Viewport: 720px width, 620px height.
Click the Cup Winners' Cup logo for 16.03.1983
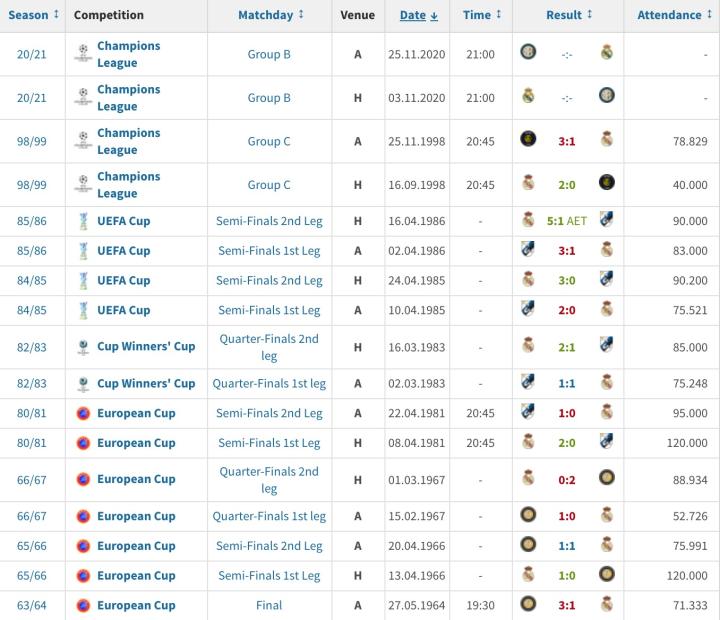click(83, 347)
